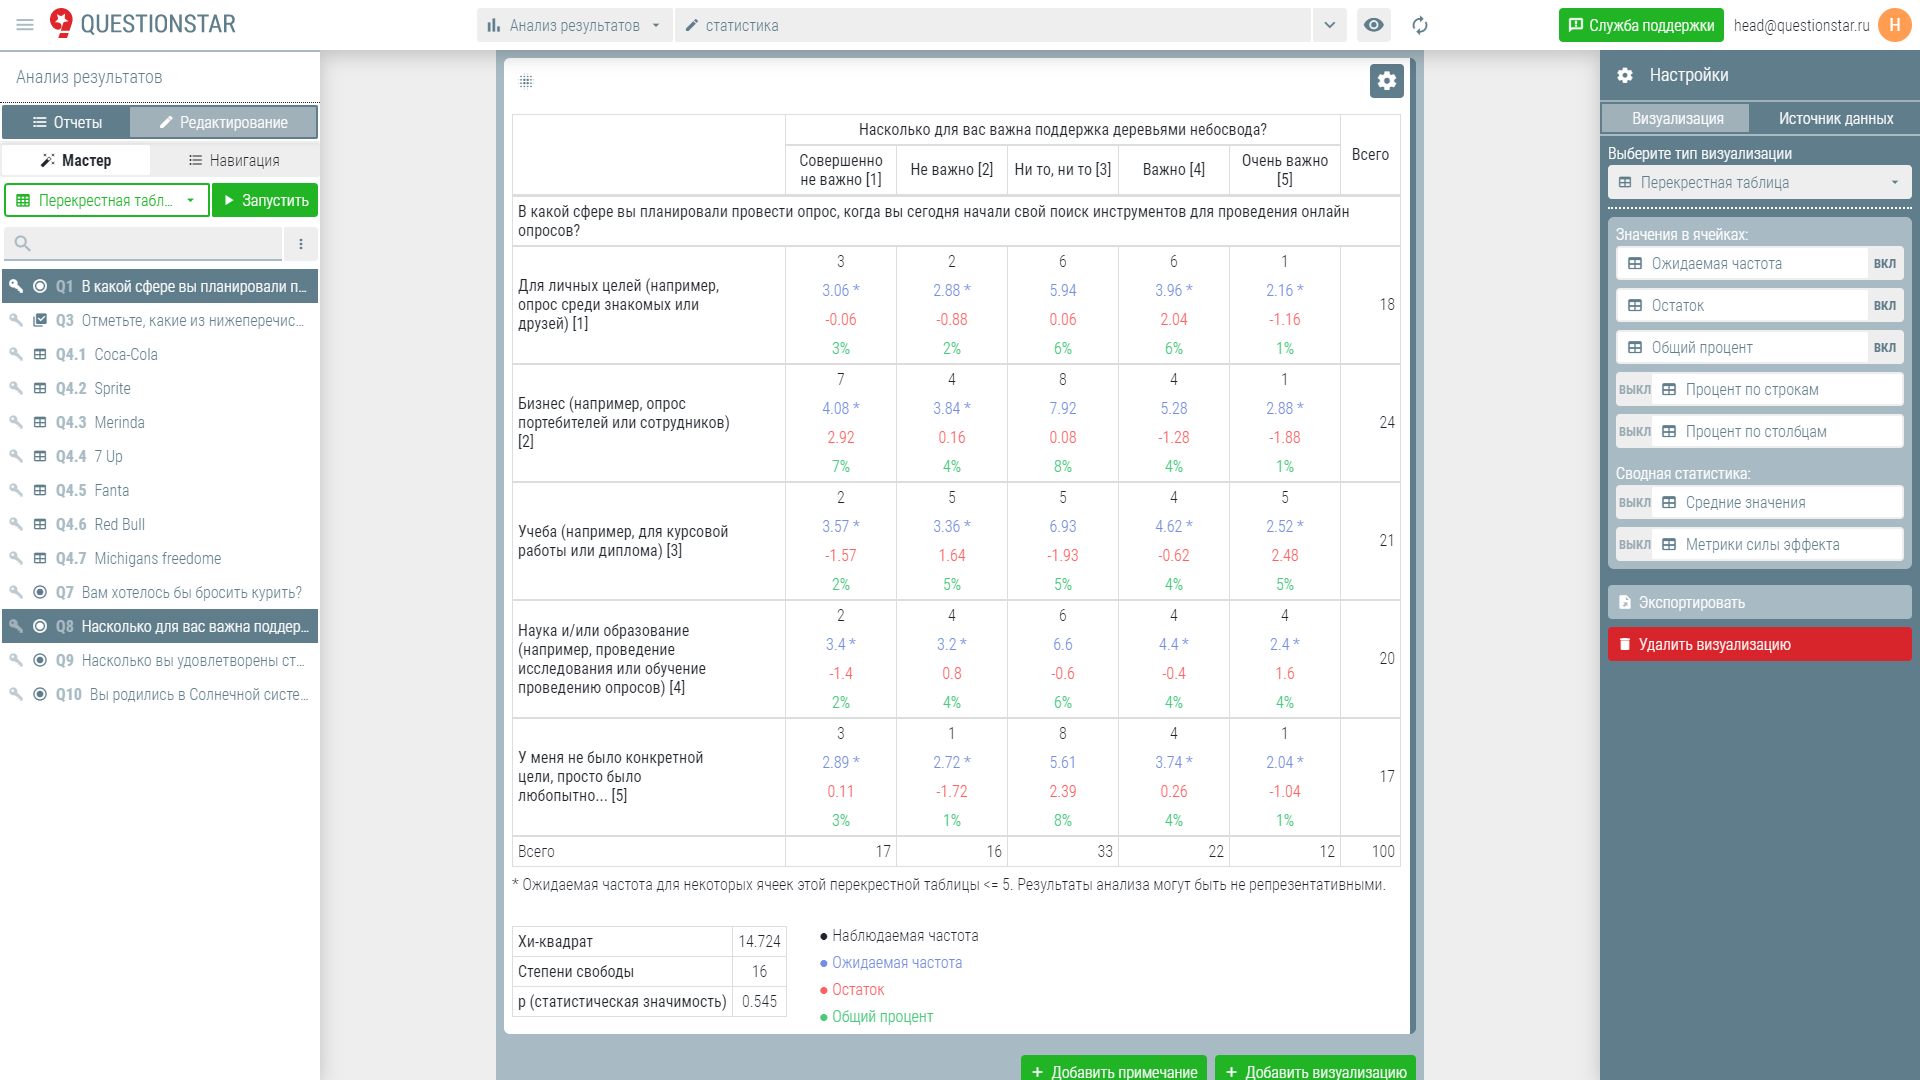Click wrench icon next to Q1
1920x1080 pixels.
[16, 286]
